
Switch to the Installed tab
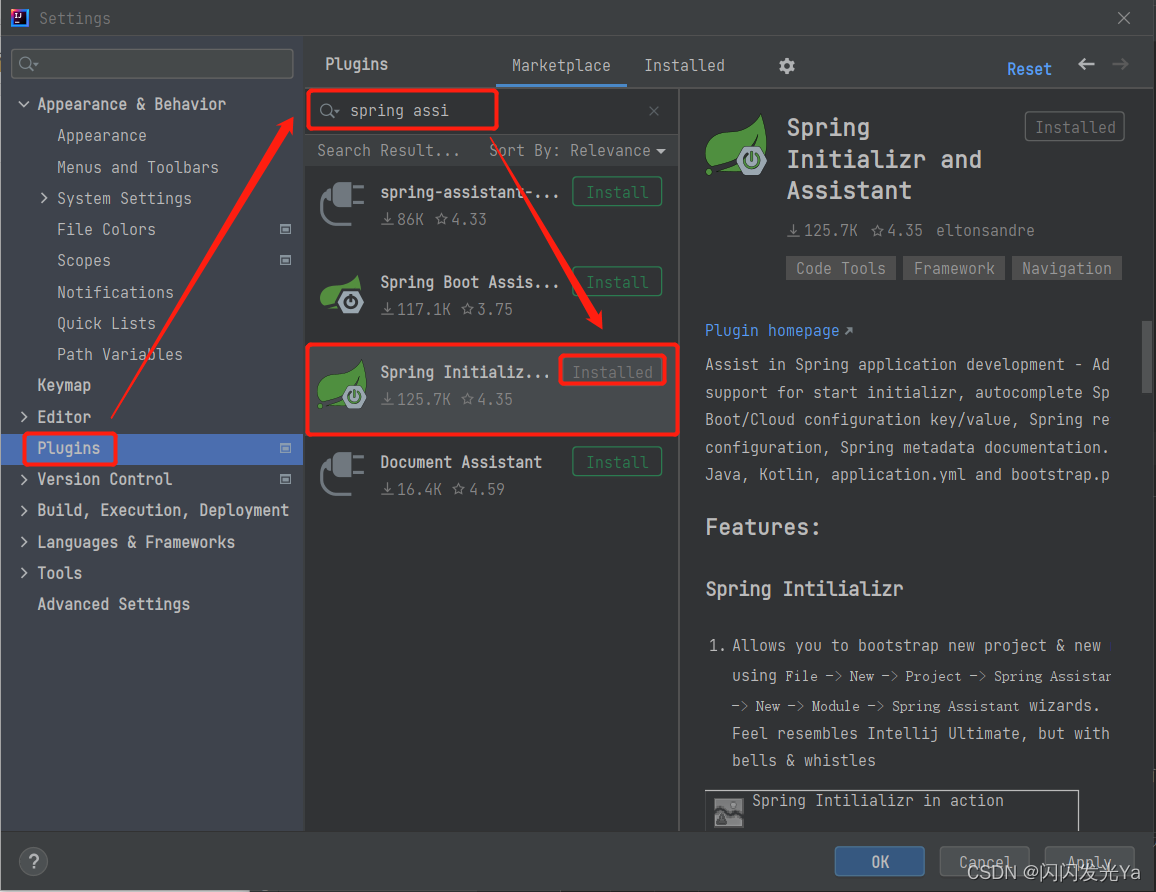click(x=684, y=66)
